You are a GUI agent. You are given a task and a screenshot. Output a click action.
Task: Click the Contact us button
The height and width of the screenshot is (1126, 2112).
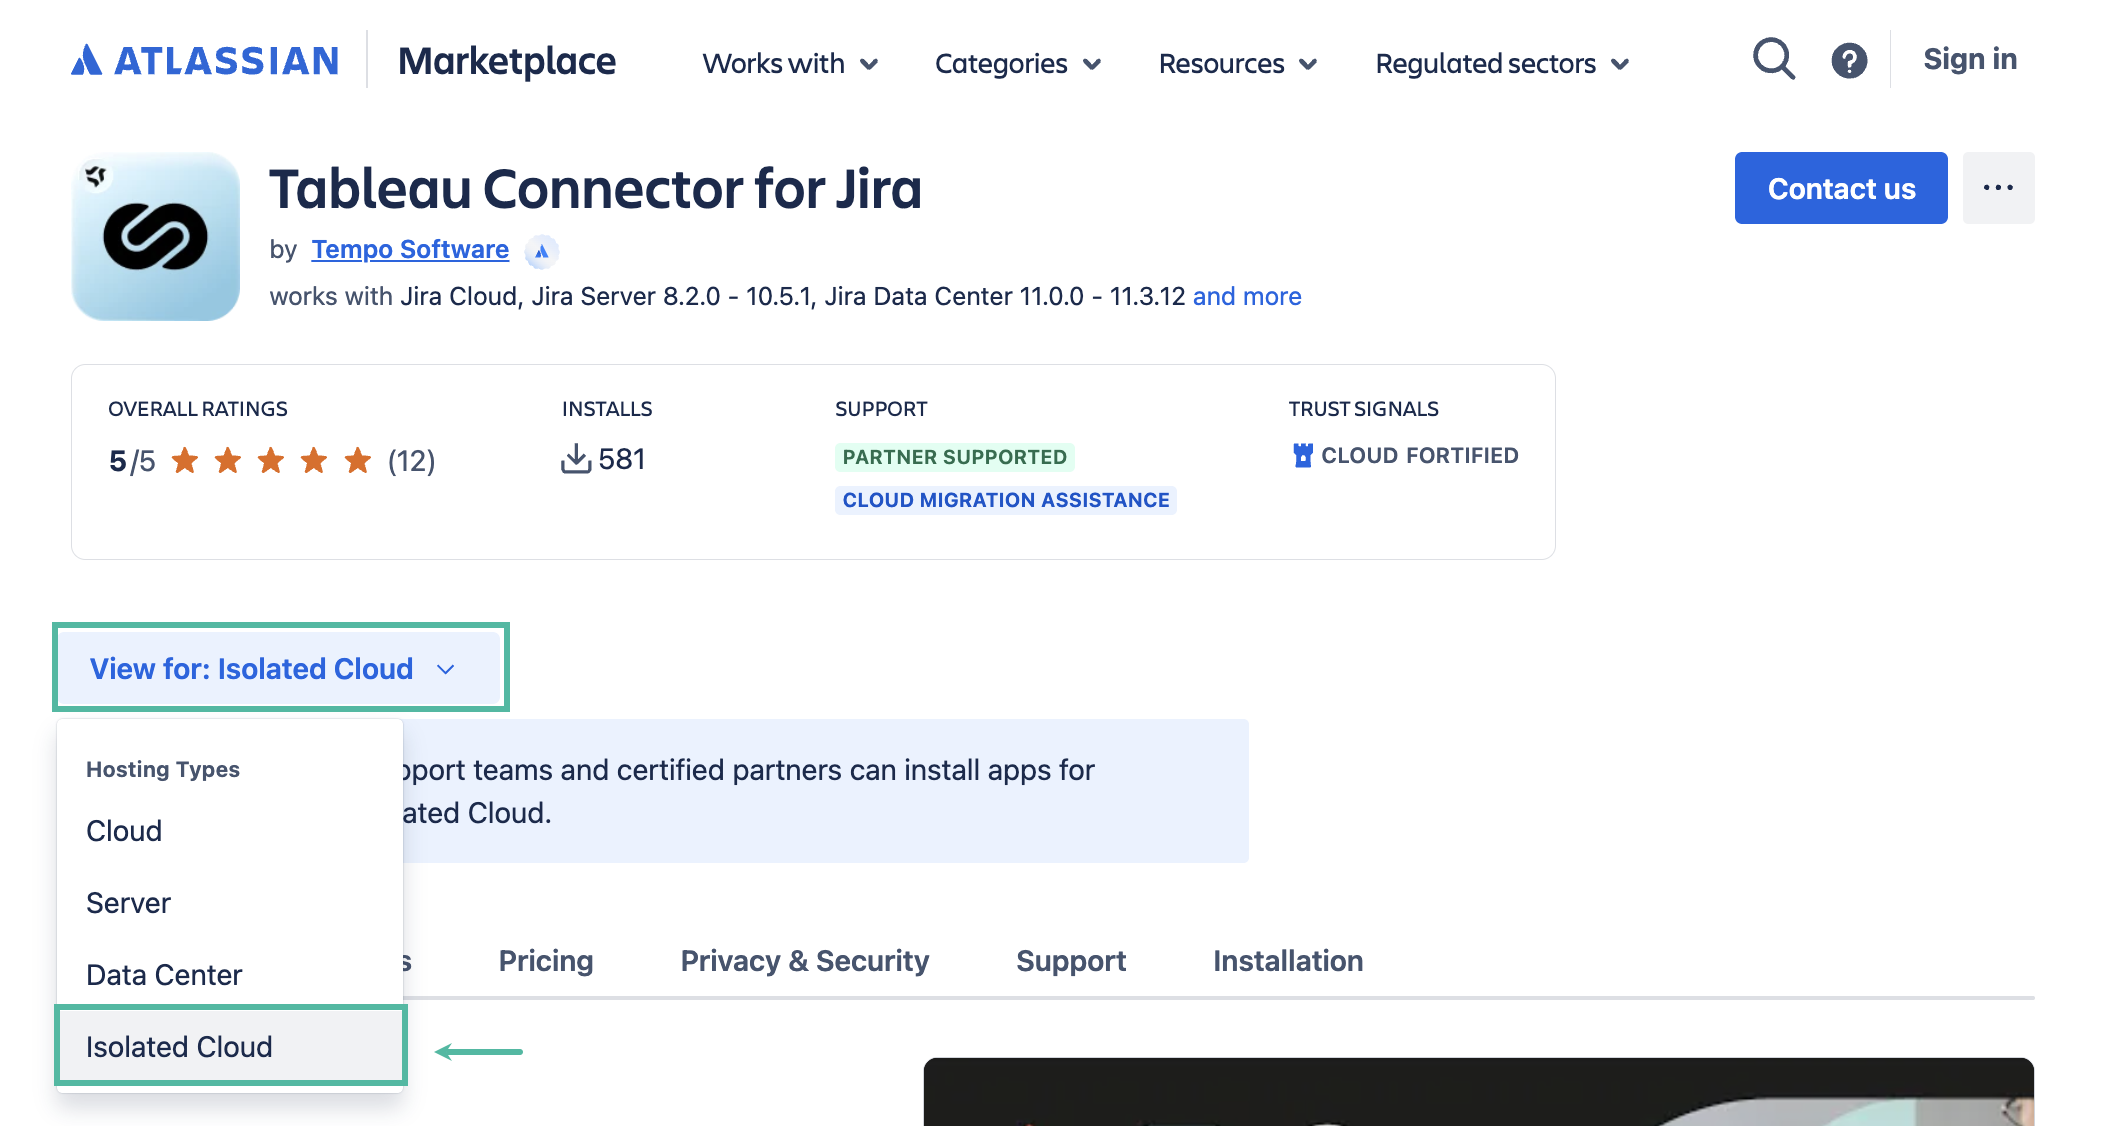coord(1841,188)
